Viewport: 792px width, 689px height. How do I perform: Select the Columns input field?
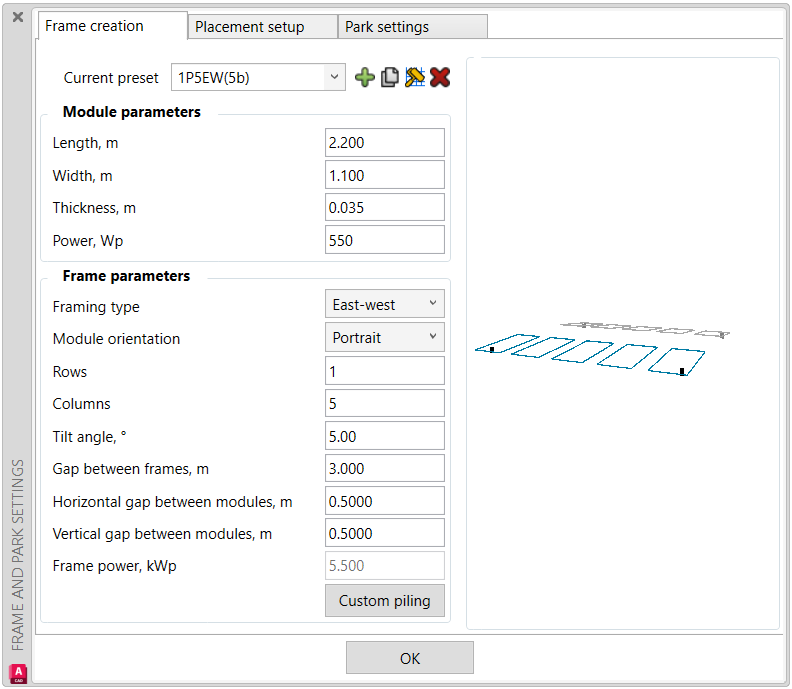point(385,403)
